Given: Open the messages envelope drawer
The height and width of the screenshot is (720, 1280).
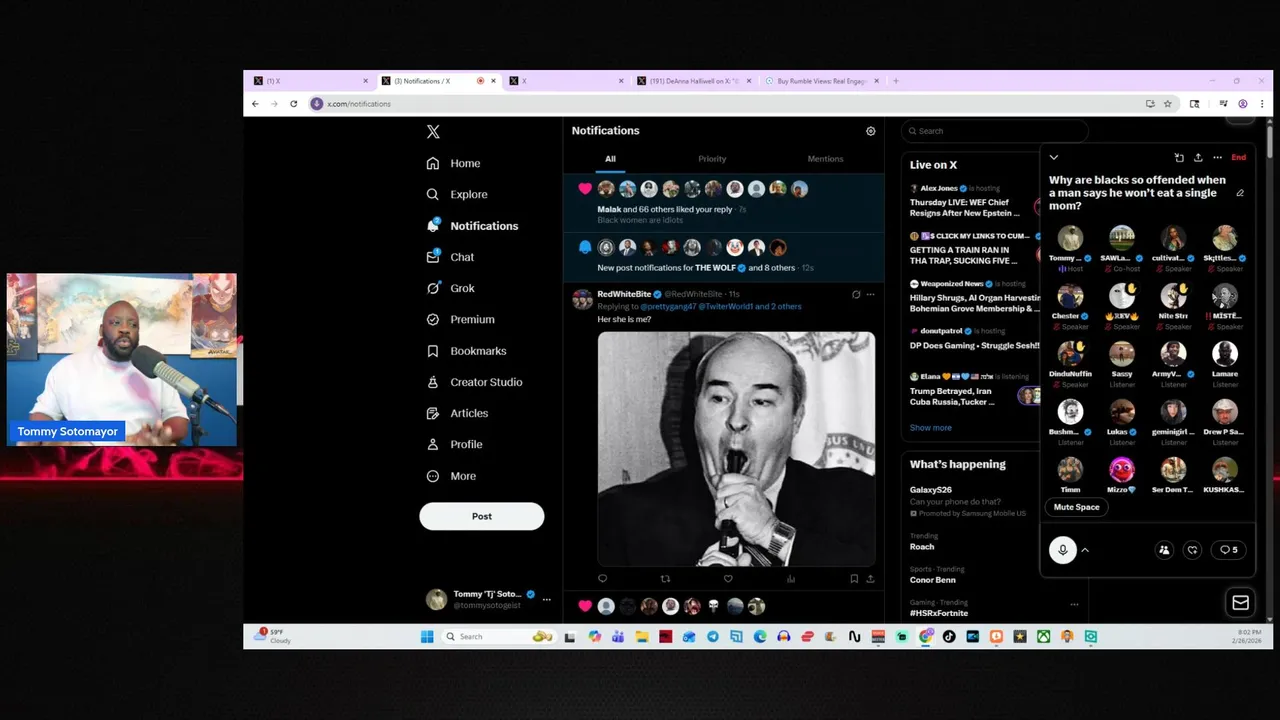Looking at the screenshot, I should tap(1240, 602).
